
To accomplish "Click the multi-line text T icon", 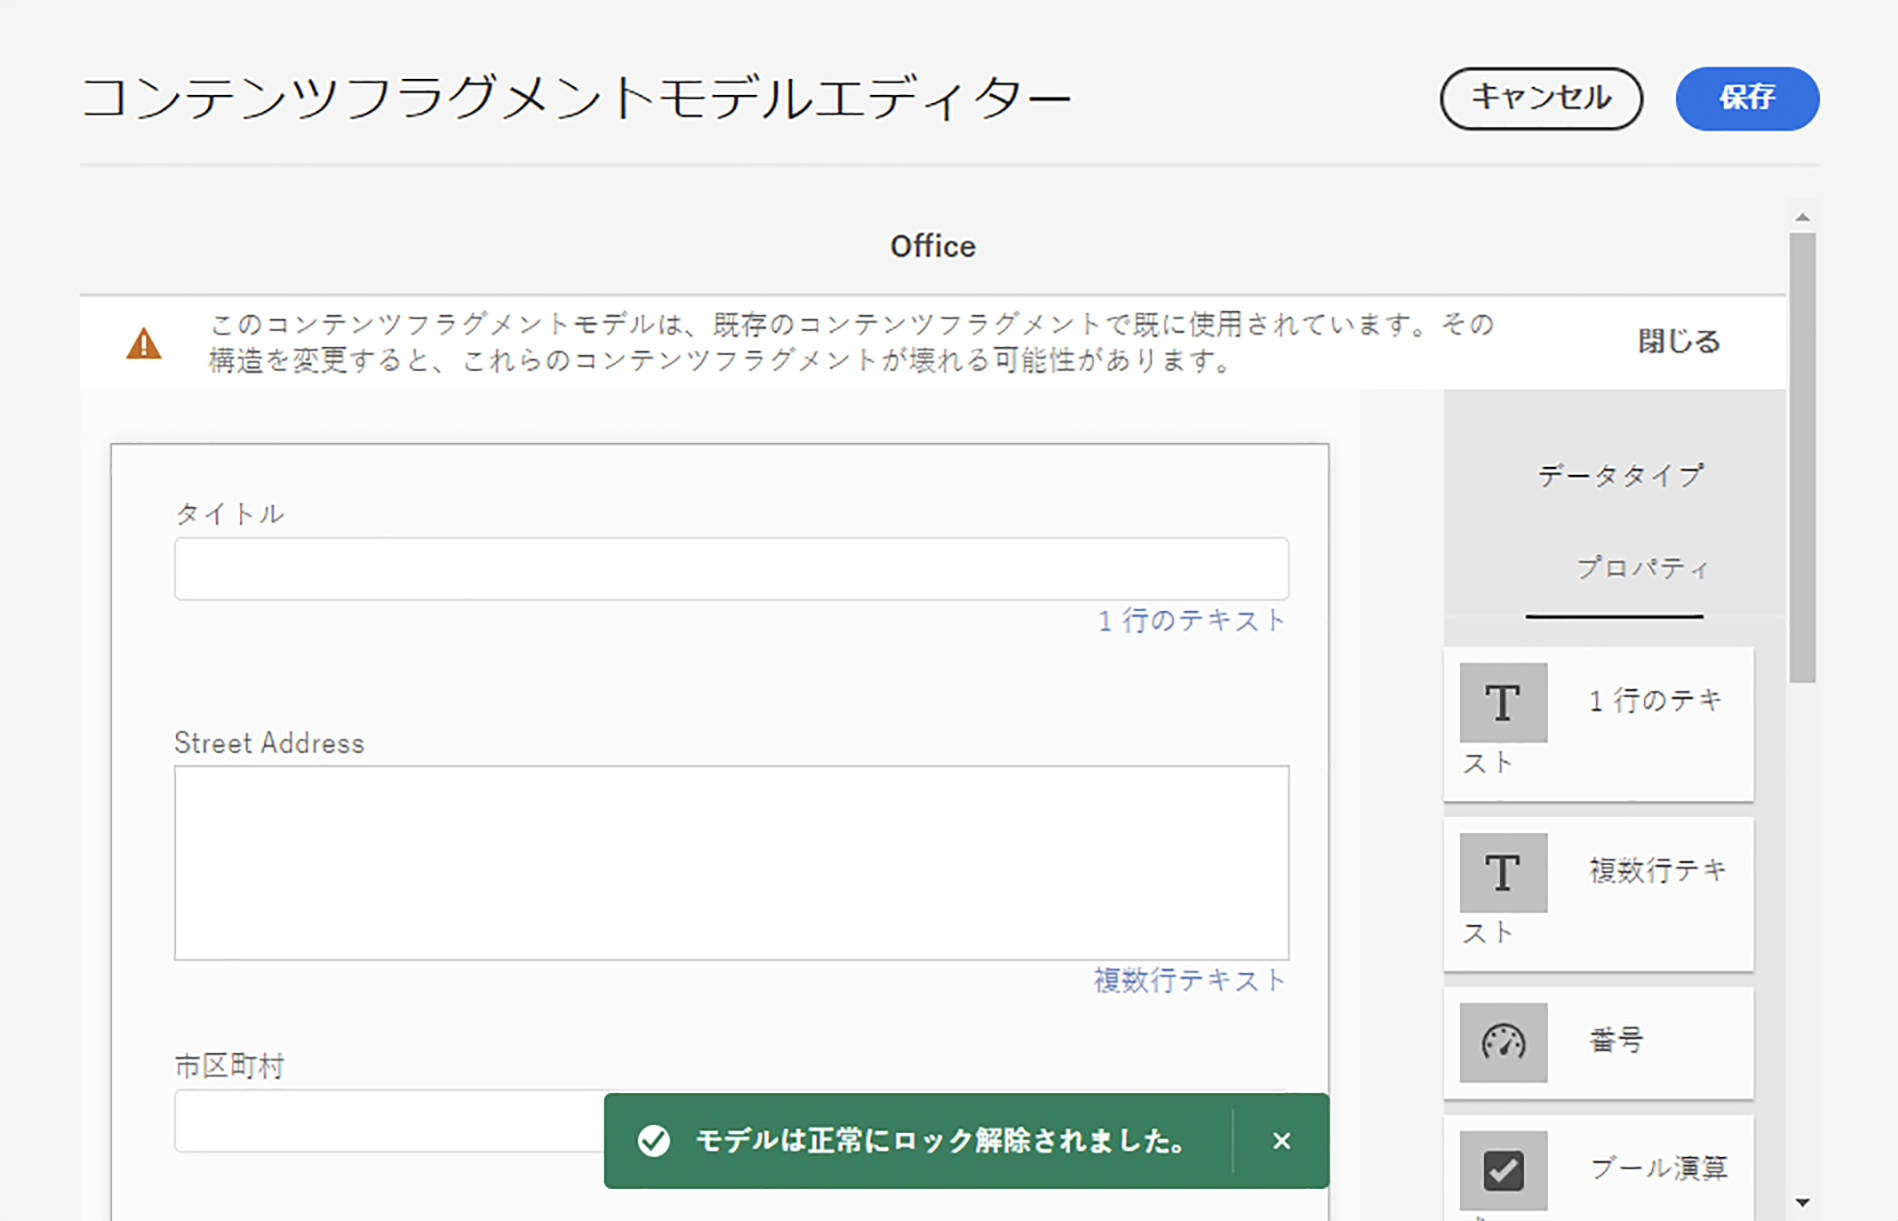I will point(1502,872).
